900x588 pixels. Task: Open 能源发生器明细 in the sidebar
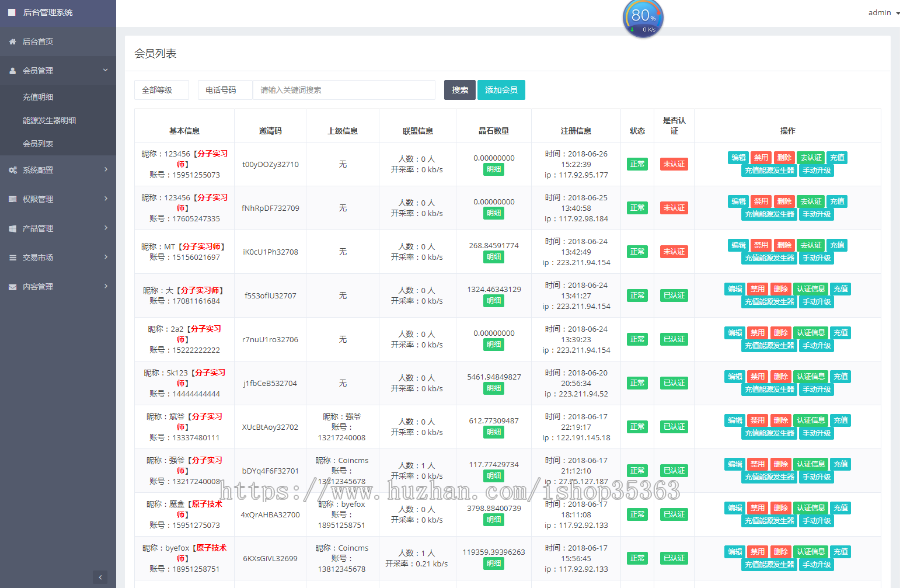point(49,121)
